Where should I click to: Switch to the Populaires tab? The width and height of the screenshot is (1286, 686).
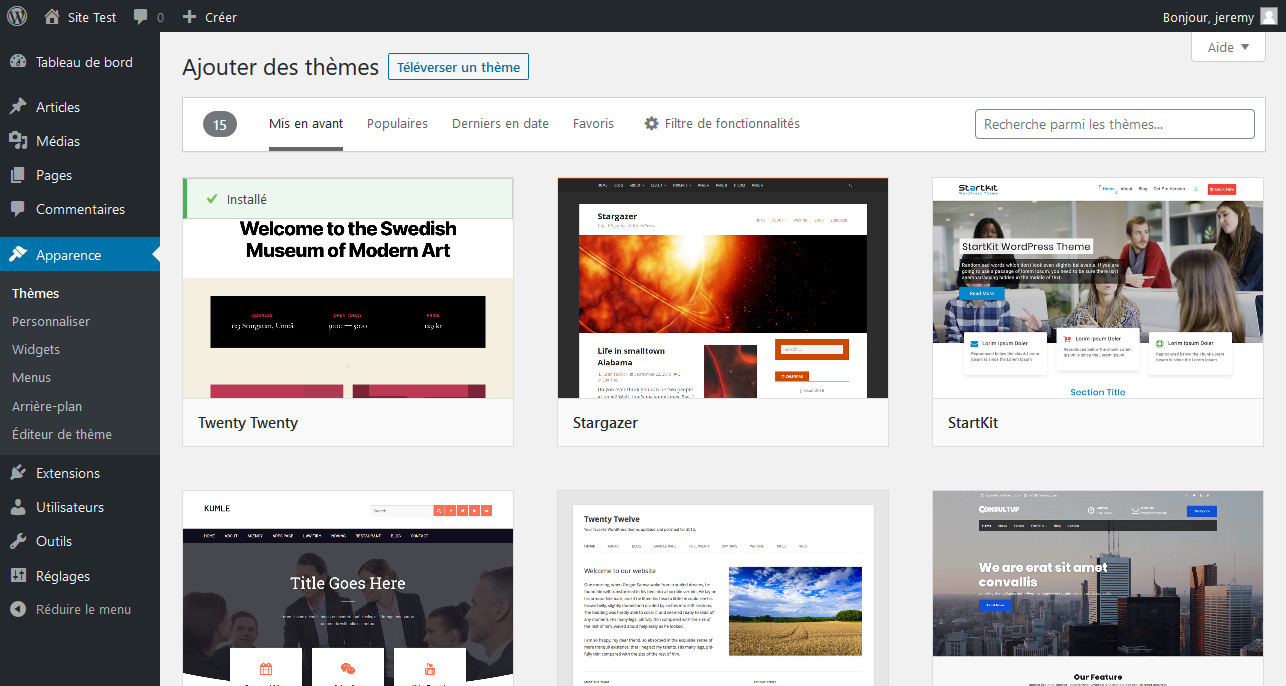[x=397, y=124]
